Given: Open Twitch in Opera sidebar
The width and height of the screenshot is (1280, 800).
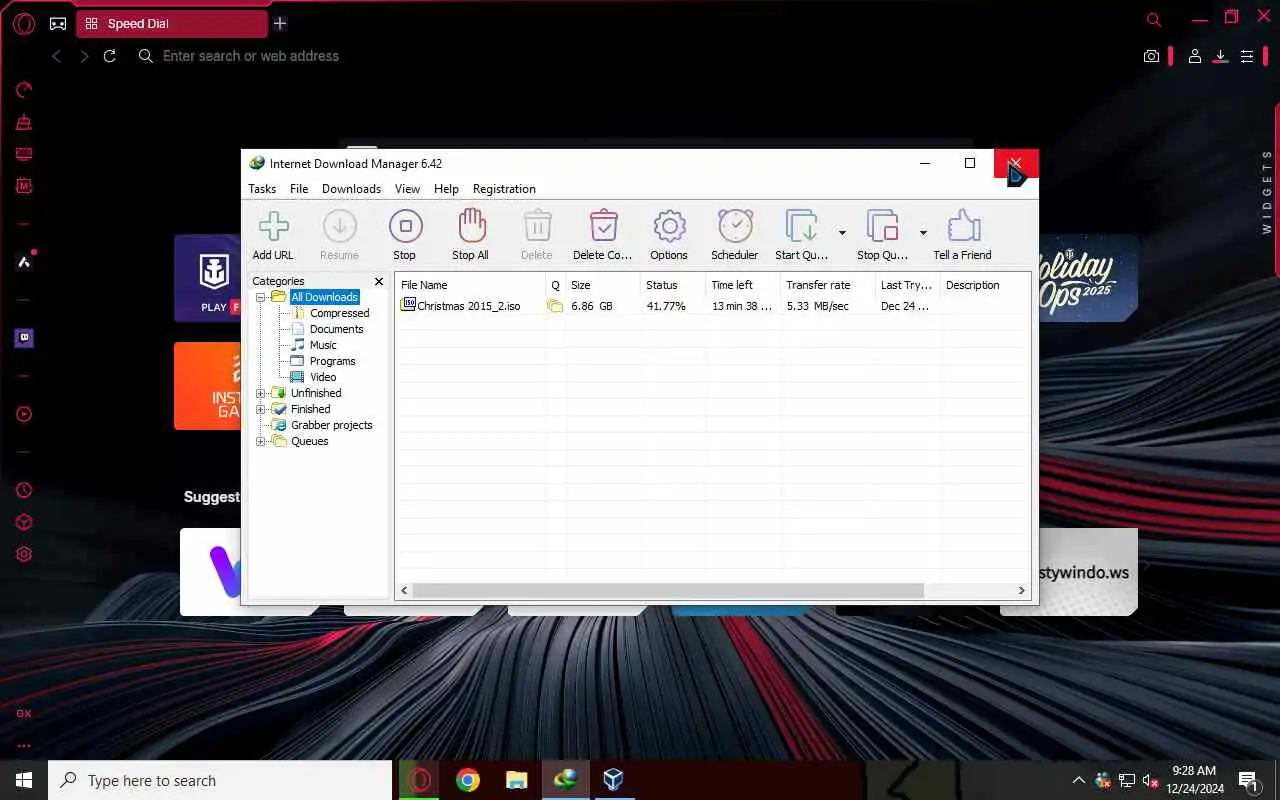Looking at the screenshot, I should tap(24, 338).
